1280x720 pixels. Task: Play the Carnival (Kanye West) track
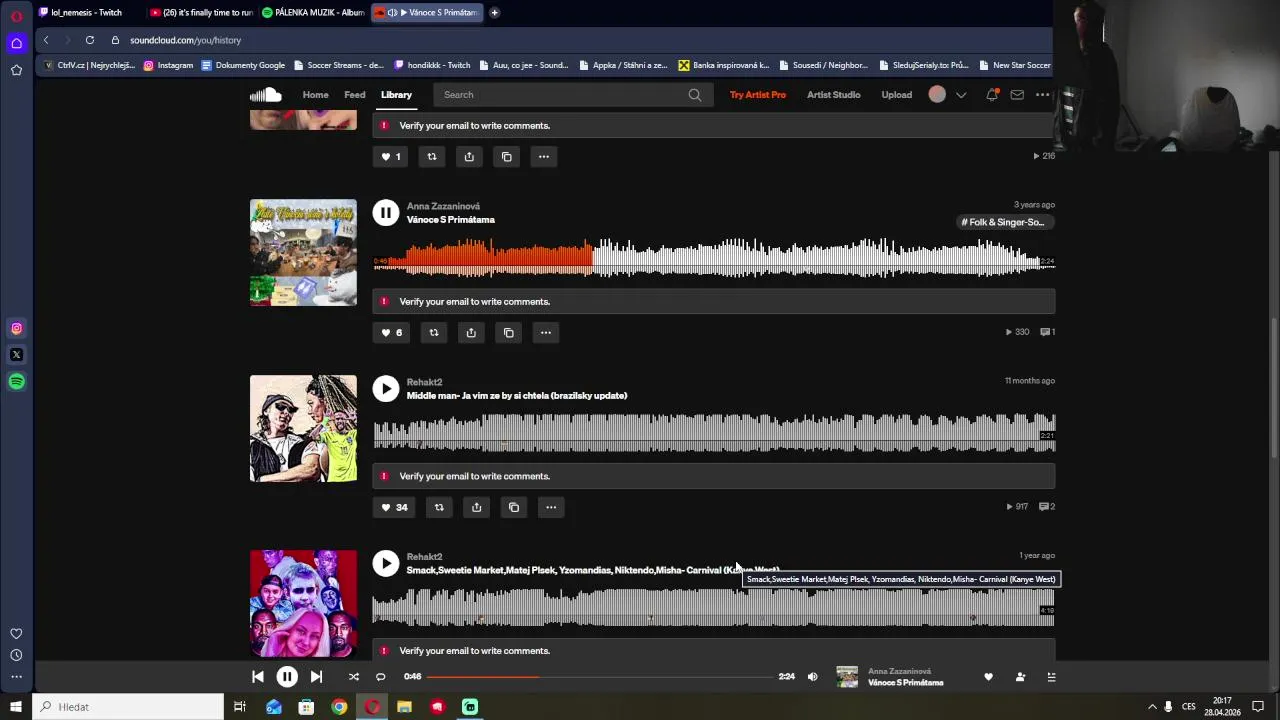pyautogui.click(x=385, y=563)
